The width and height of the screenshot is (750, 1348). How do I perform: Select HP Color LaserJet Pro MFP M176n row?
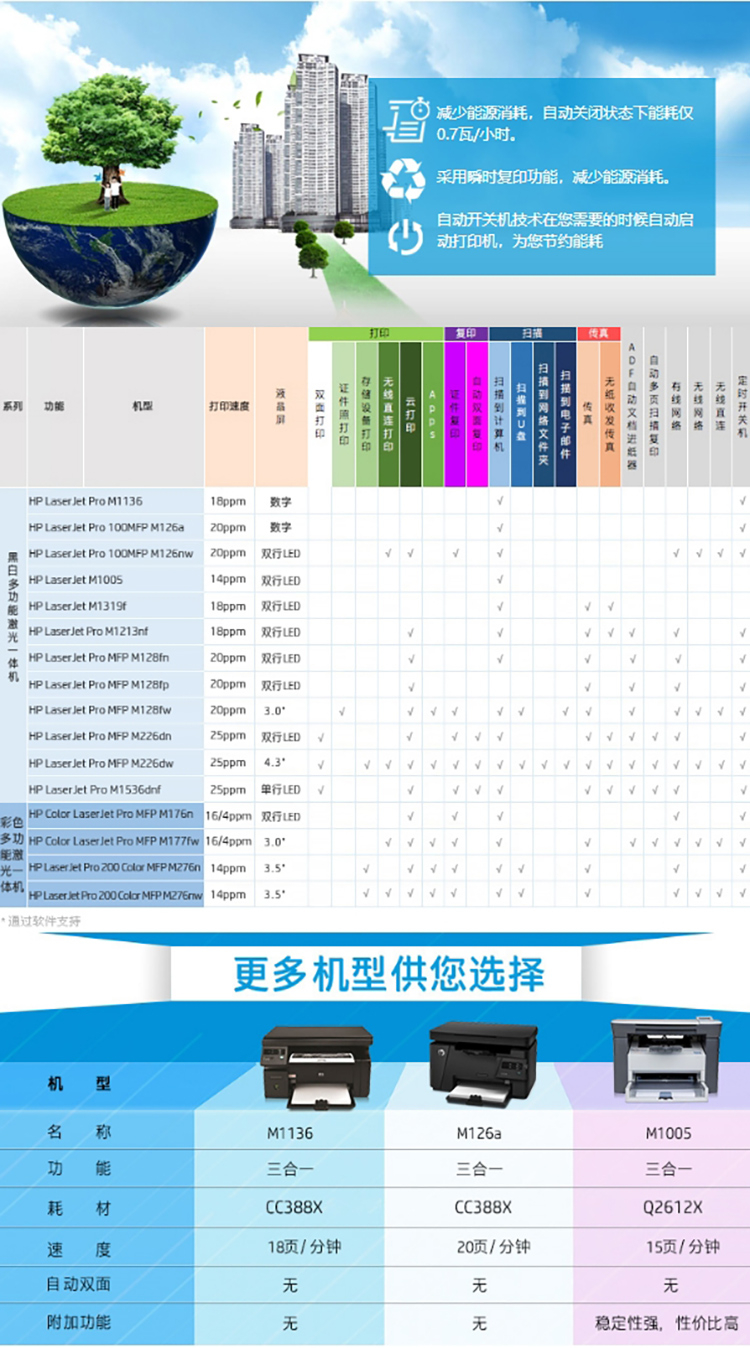110,815
